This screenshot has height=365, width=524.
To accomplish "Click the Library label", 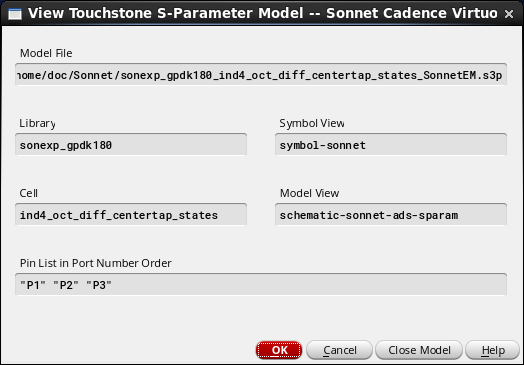I will tap(37, 123).
